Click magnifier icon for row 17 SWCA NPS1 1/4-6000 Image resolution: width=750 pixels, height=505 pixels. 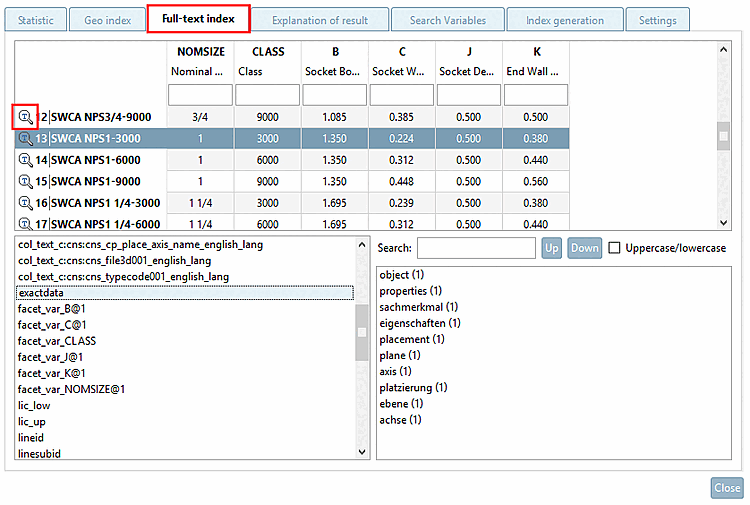(26, 224)
